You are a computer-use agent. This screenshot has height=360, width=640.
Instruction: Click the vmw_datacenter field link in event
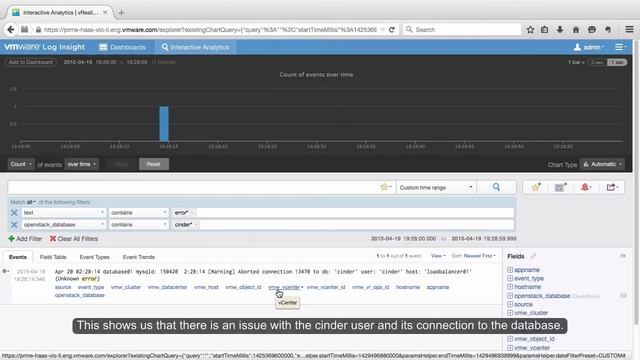[167, 287]
